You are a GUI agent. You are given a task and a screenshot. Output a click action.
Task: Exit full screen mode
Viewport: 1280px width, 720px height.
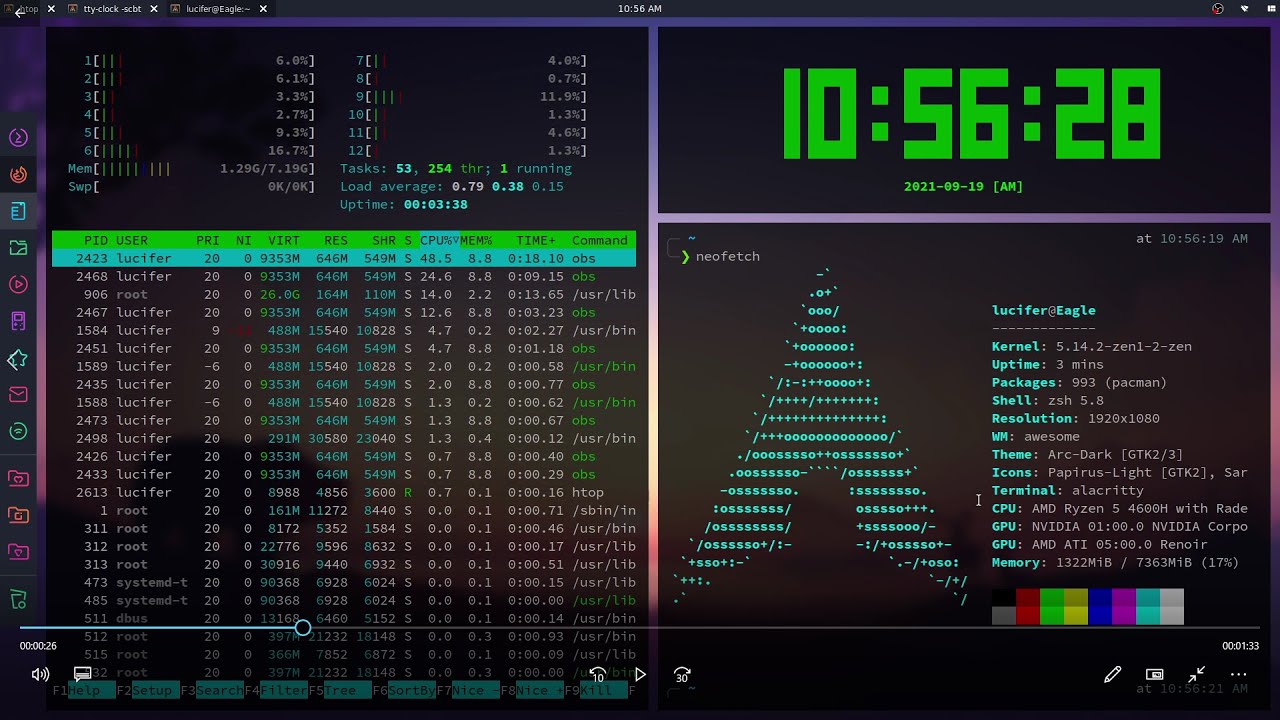tap(1196, 675)
